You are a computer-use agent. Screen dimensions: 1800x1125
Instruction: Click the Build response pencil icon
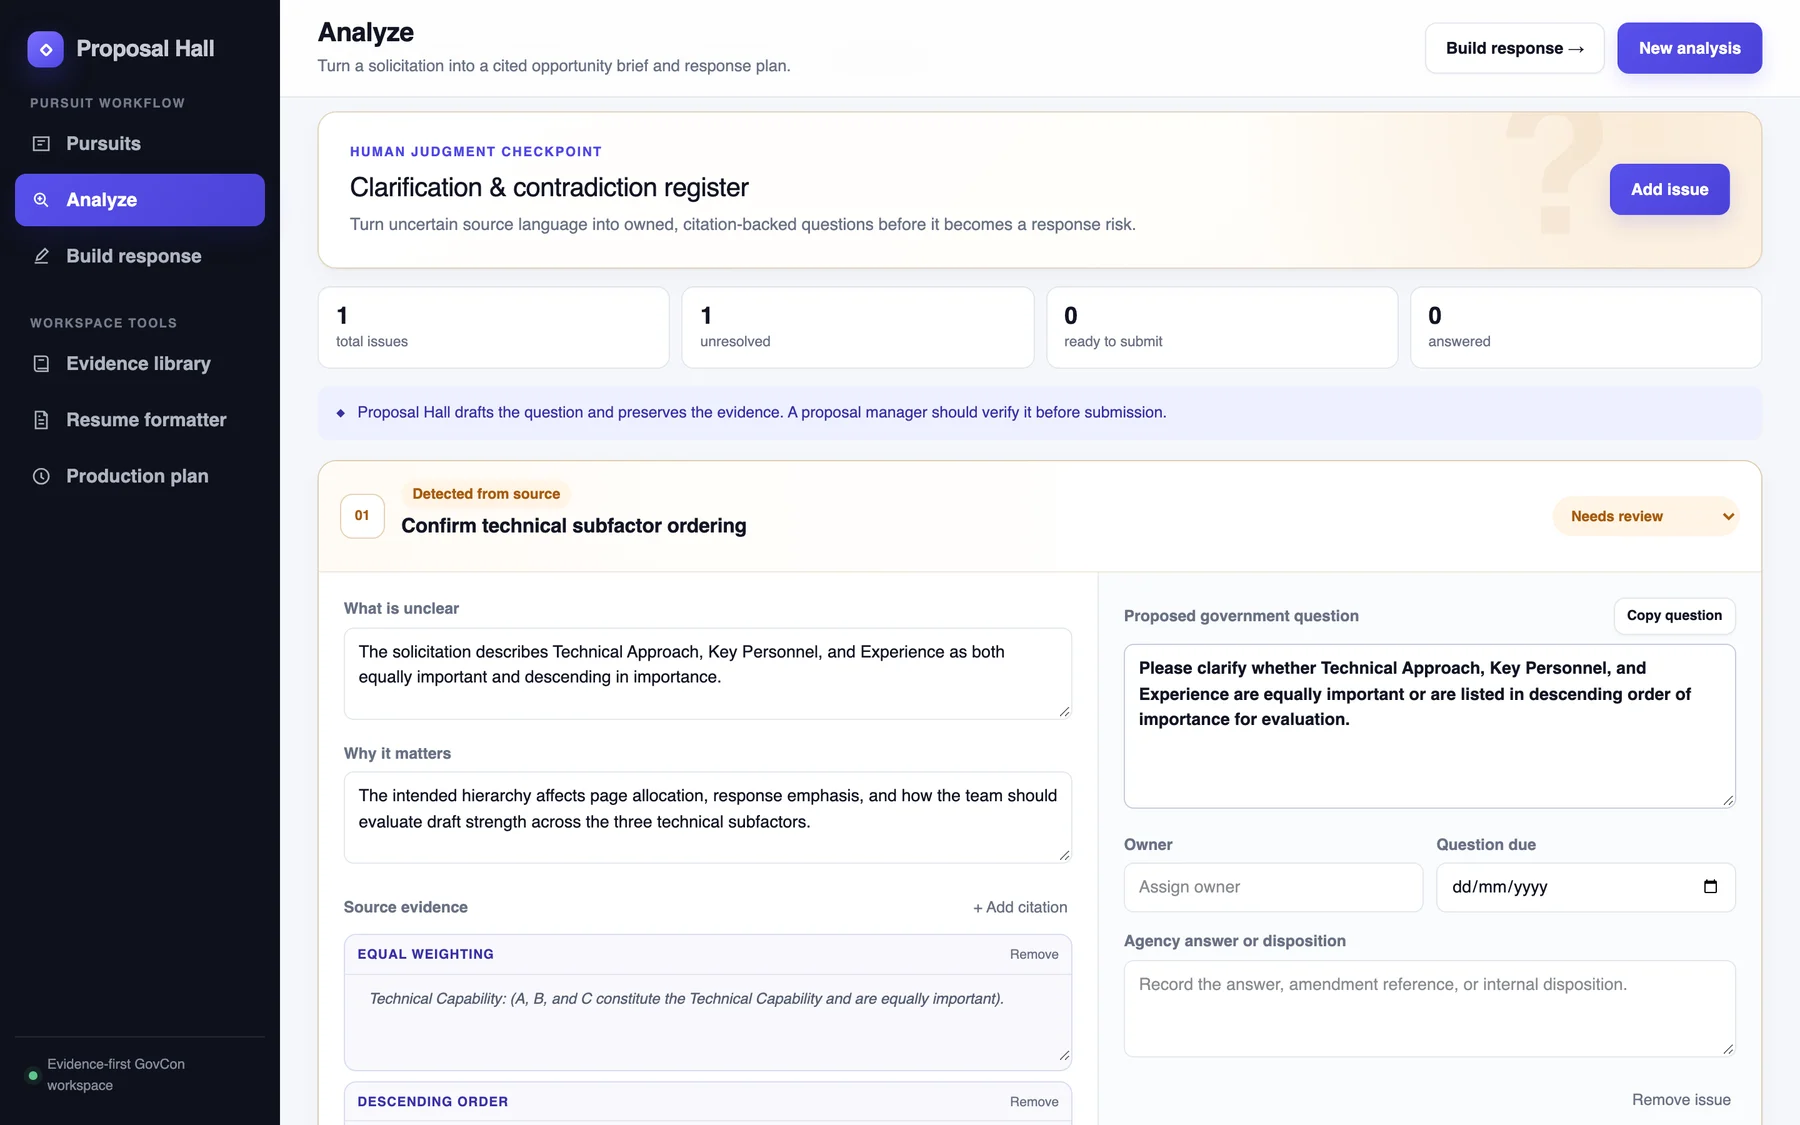(41, 256)
